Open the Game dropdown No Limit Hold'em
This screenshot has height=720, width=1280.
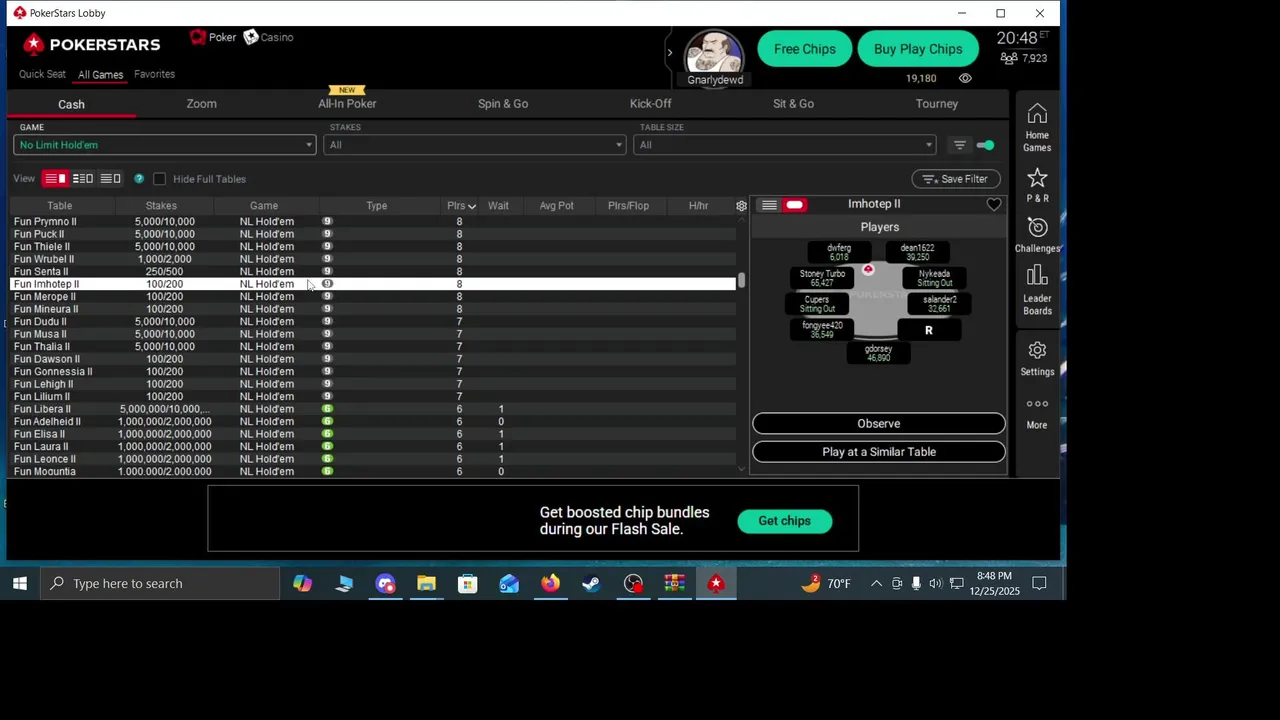[x=165, y=145]
